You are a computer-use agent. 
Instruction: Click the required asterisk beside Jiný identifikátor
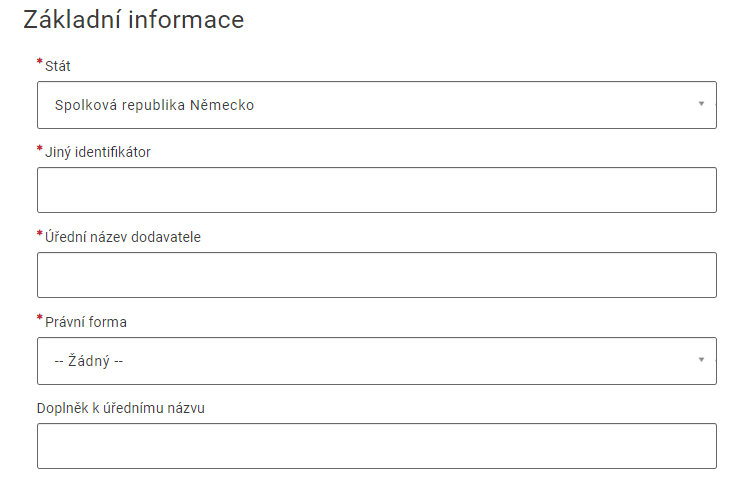(40, 149)
